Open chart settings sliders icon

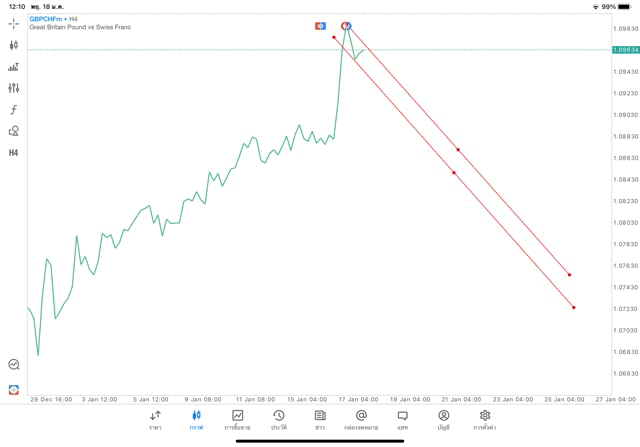14,88
